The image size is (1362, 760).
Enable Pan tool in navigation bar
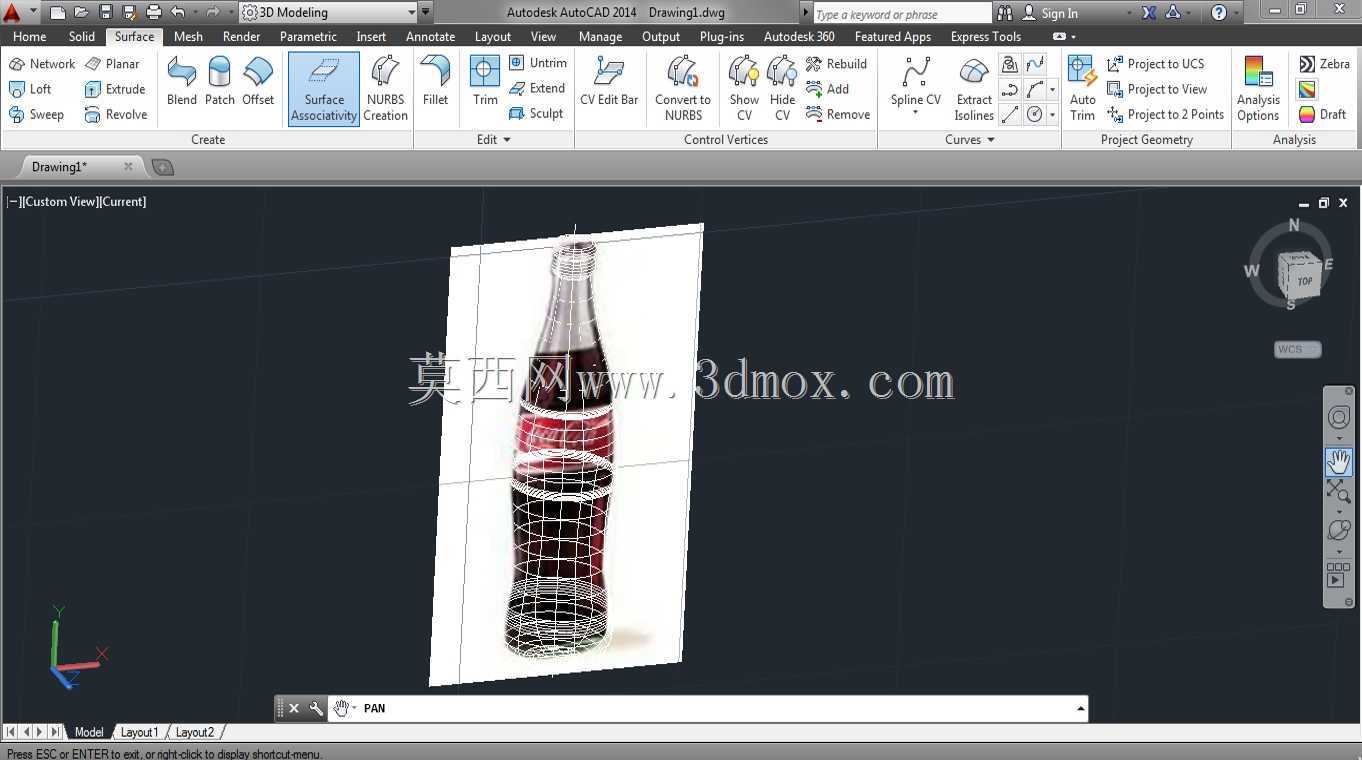pos(1338,461)
